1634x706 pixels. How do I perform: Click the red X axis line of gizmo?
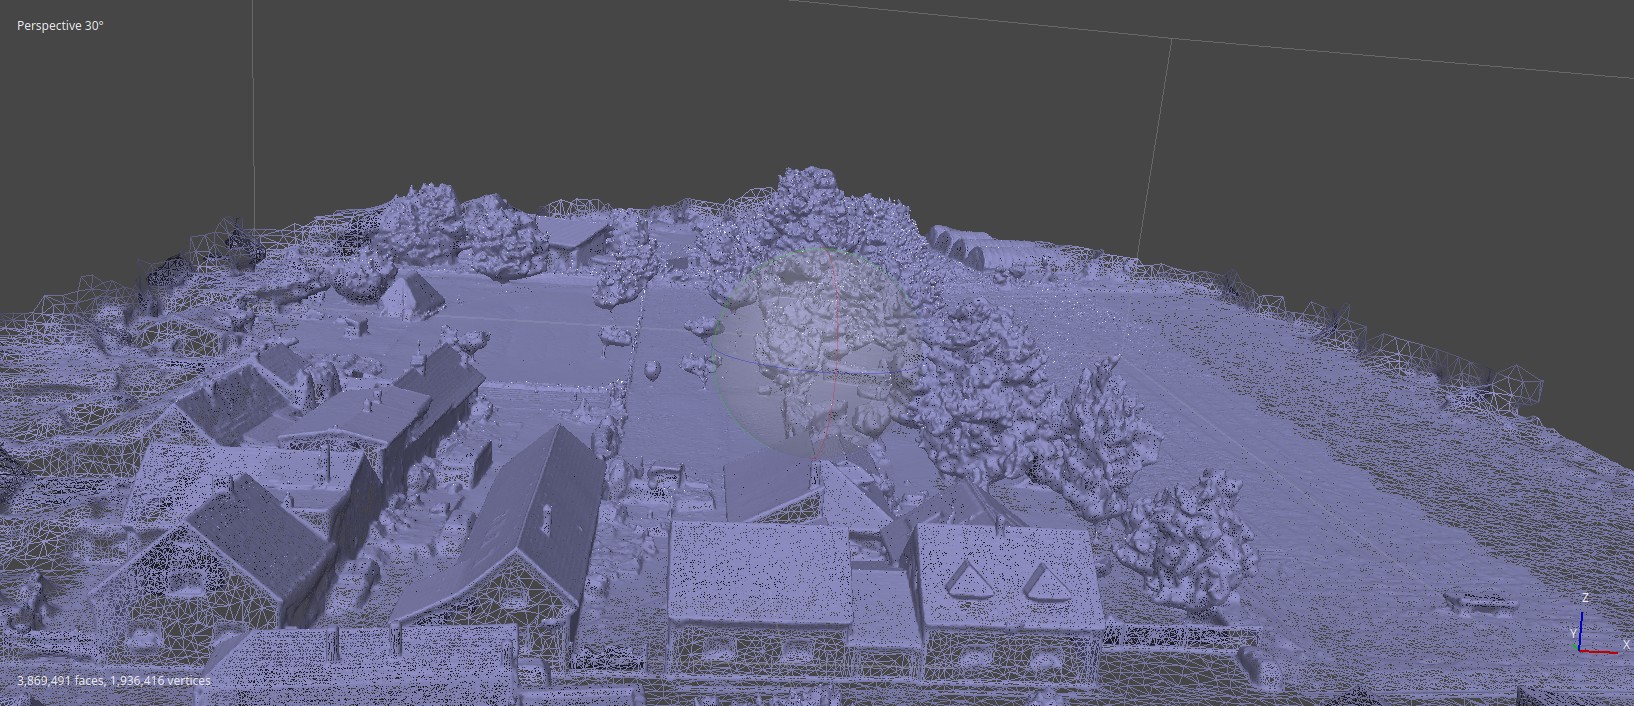[x=1600, y=651]
